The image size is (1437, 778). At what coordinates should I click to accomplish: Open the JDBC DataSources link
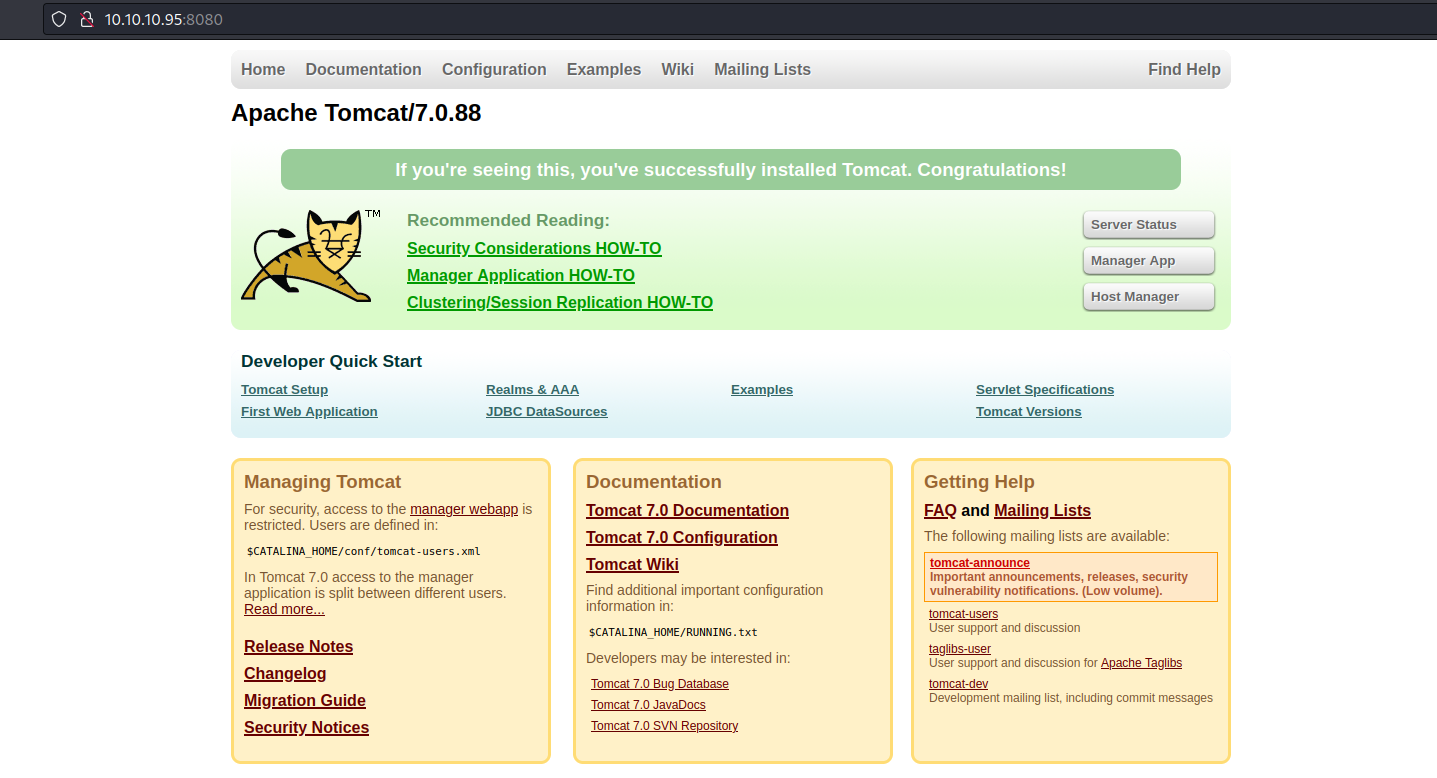point(546,412)
